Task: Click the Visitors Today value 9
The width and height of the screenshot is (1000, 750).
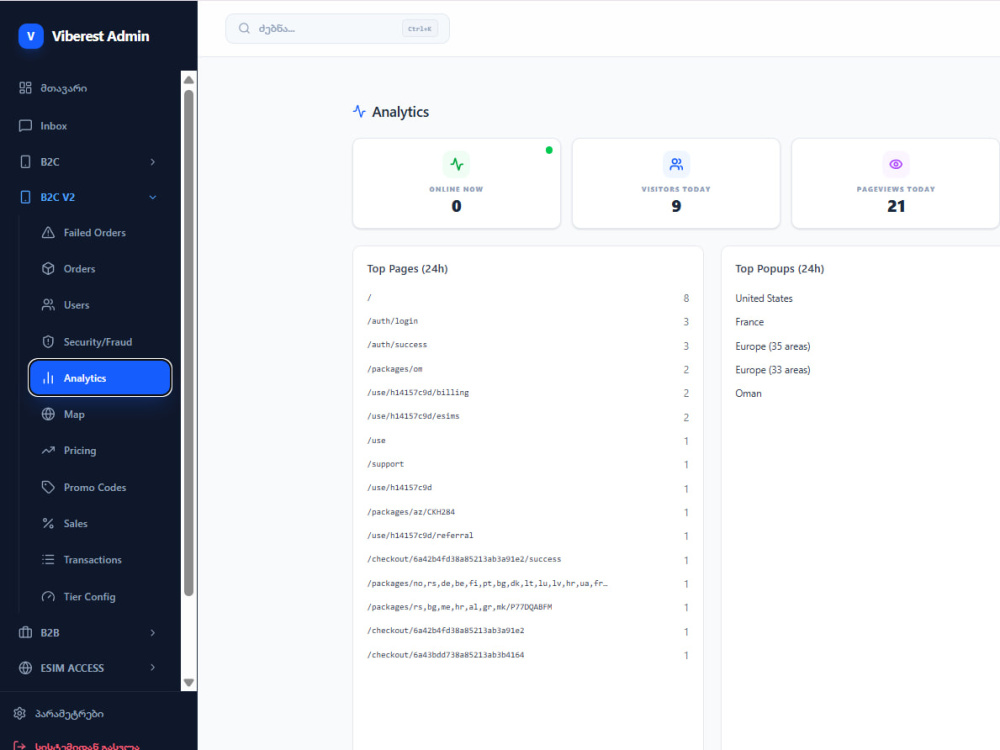Action: [x=676, y=207]
